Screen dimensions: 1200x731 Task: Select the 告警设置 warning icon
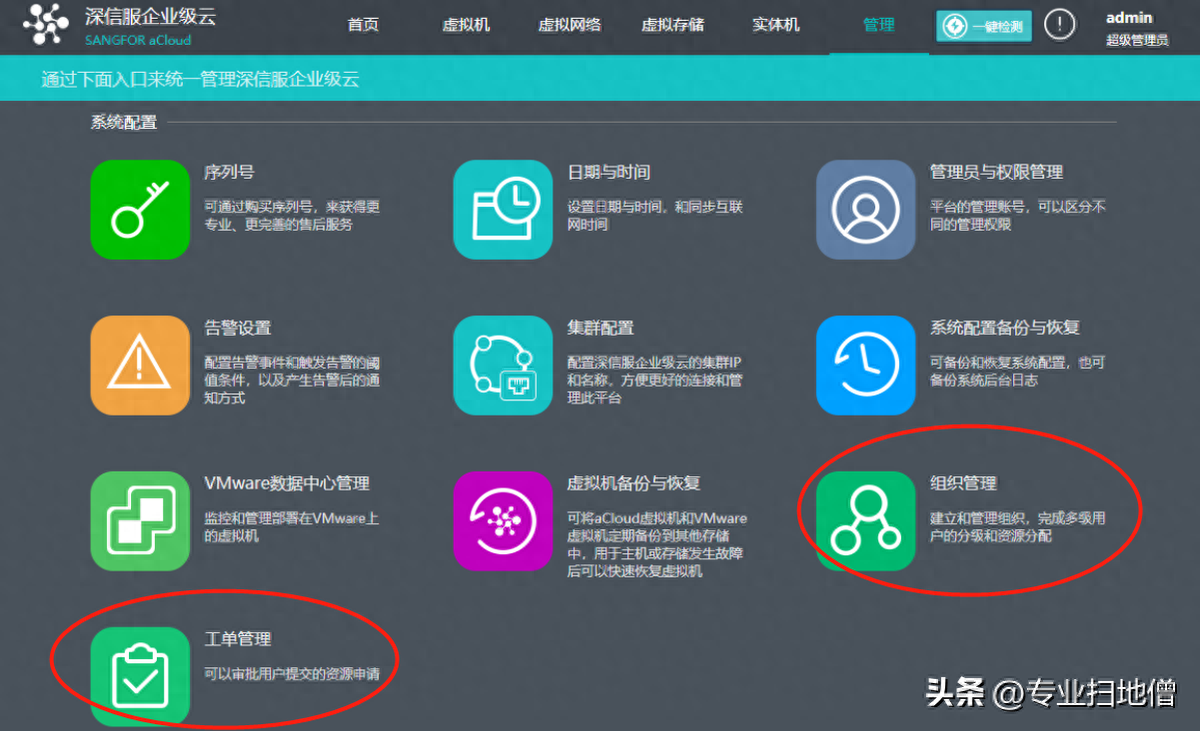tap(139, 365)
